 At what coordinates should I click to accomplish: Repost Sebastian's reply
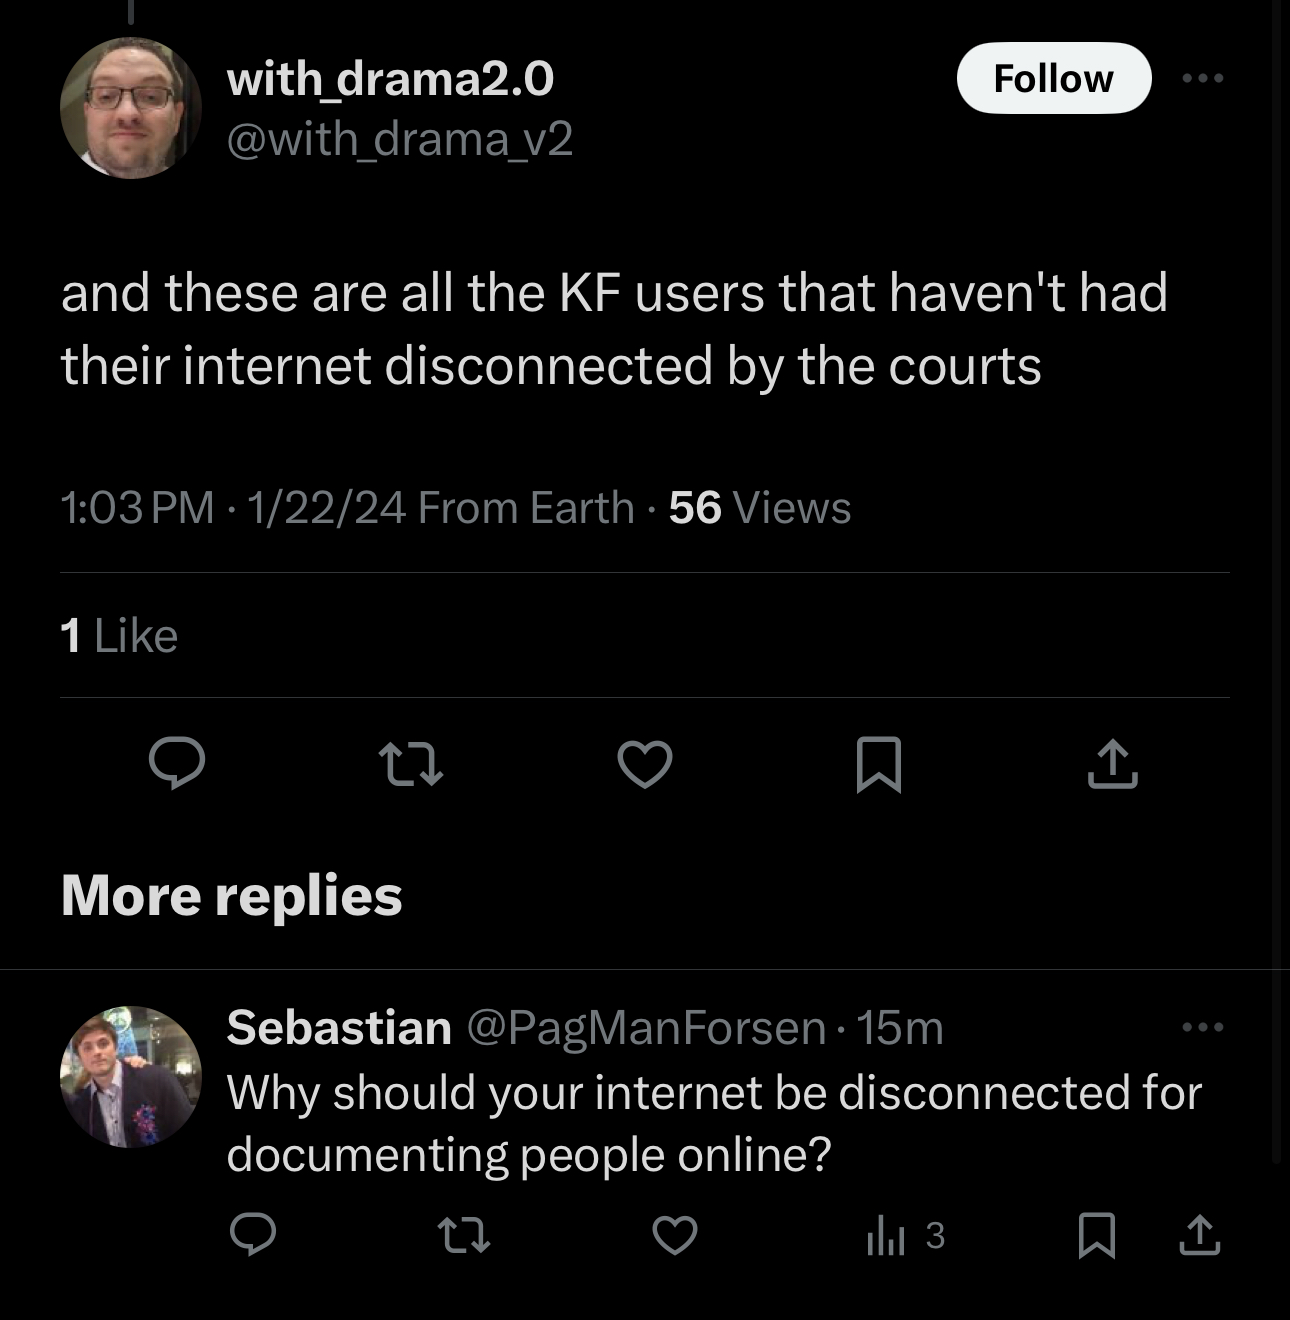click(465, 1234)
